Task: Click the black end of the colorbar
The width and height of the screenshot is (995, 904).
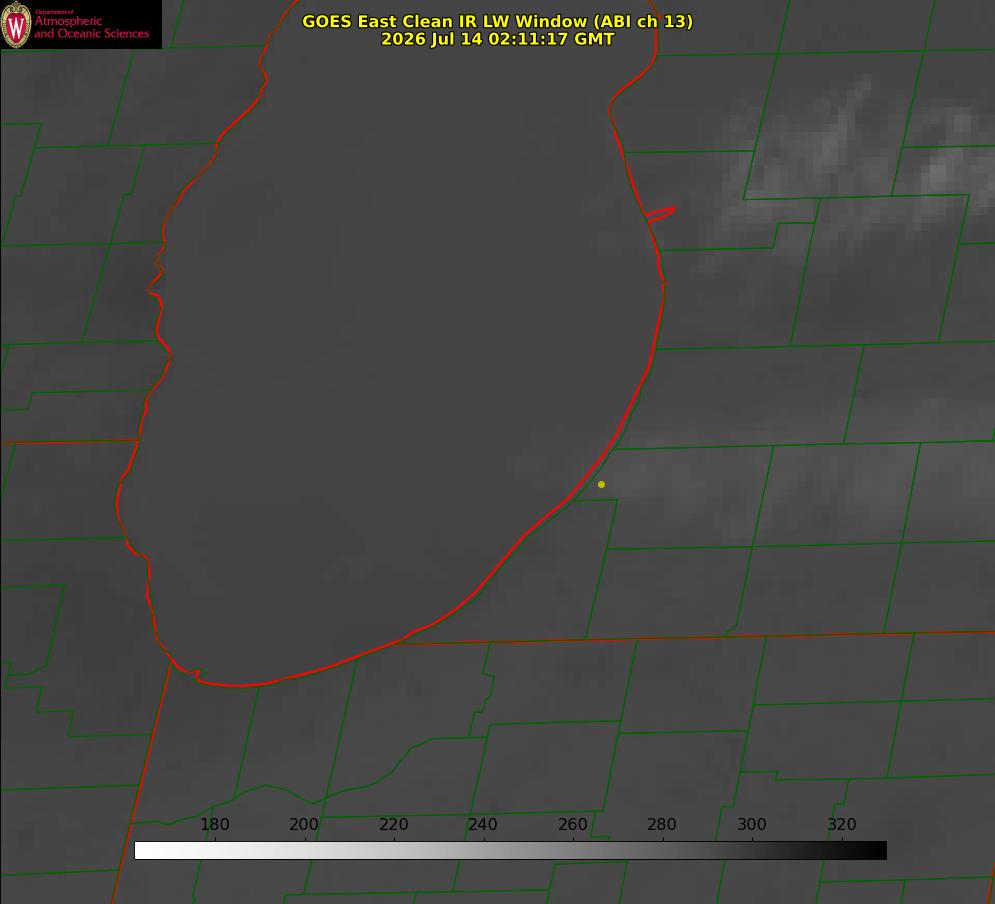Action: point(878,850)
